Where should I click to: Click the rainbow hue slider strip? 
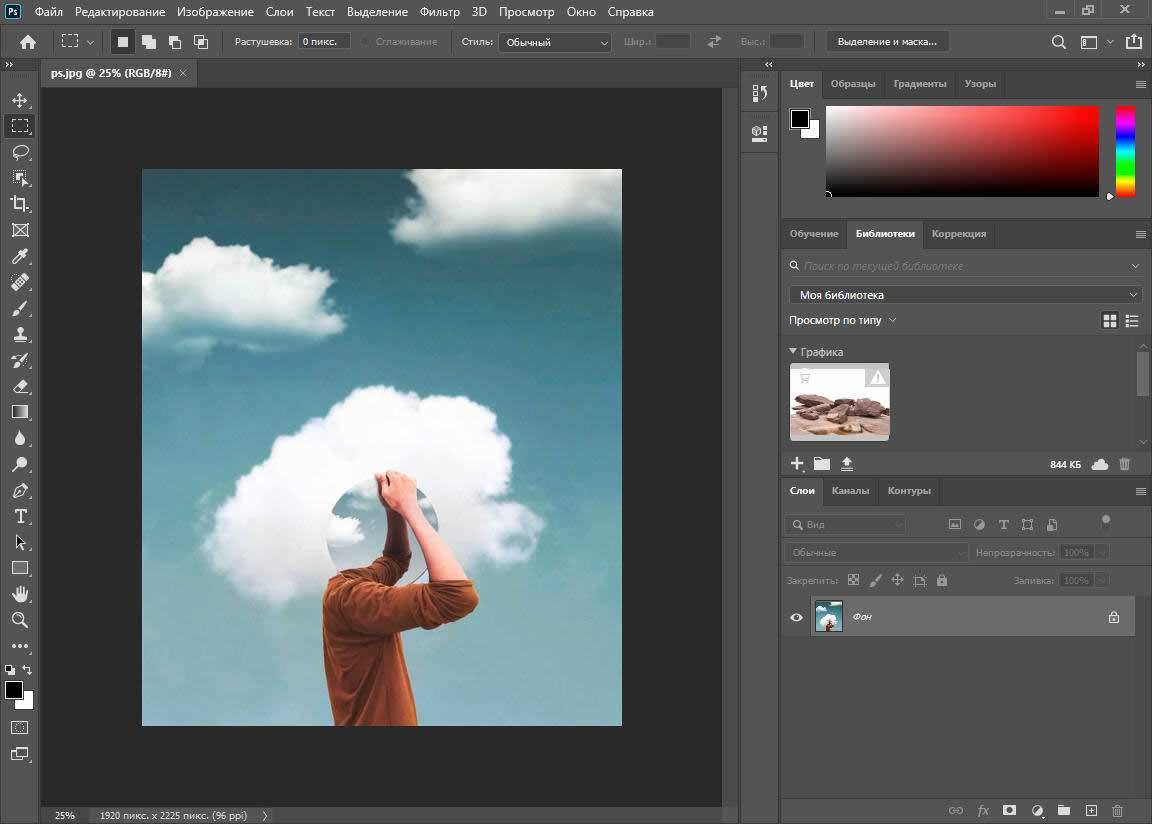pos(1125,150)
